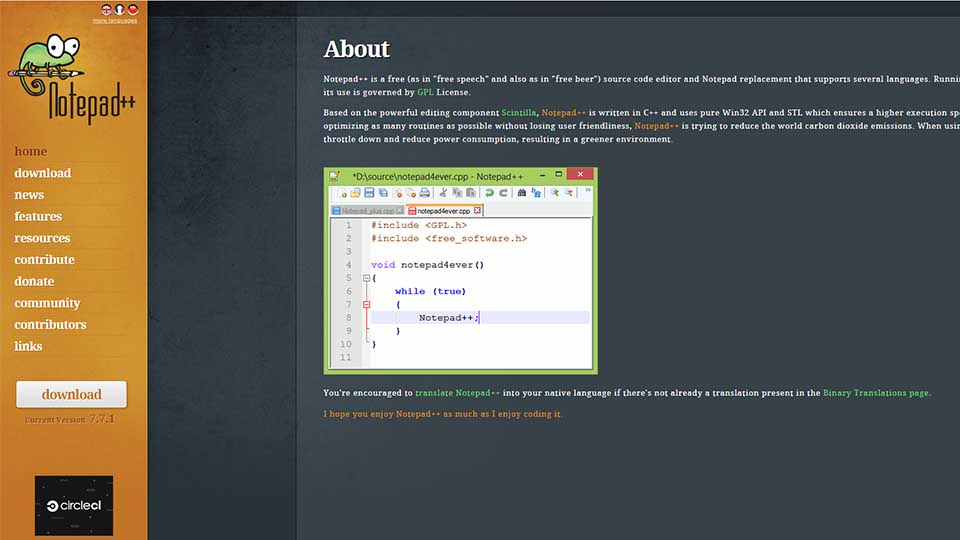This screenshot has height=540, width=960.
Task: Open the CircleCI advertisement banner
Action: click(74, 506)
